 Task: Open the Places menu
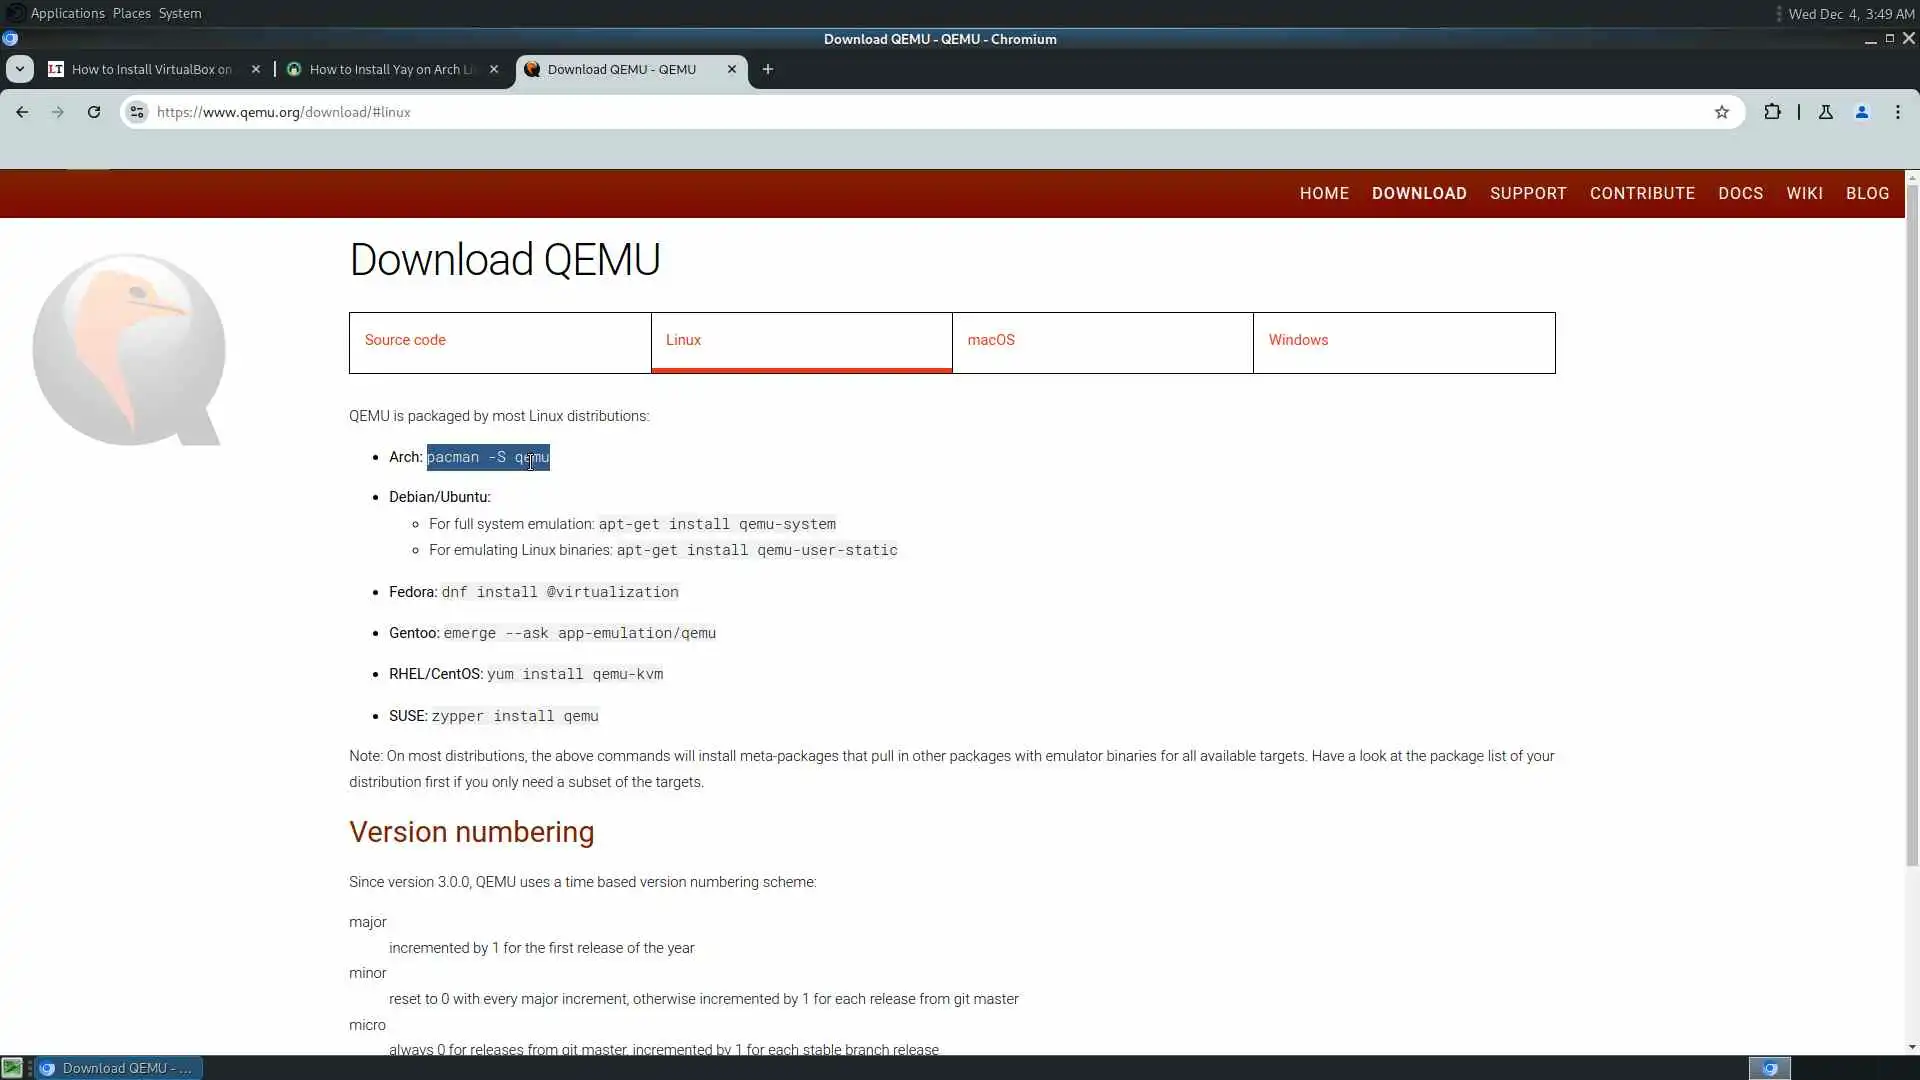(131, 13)
